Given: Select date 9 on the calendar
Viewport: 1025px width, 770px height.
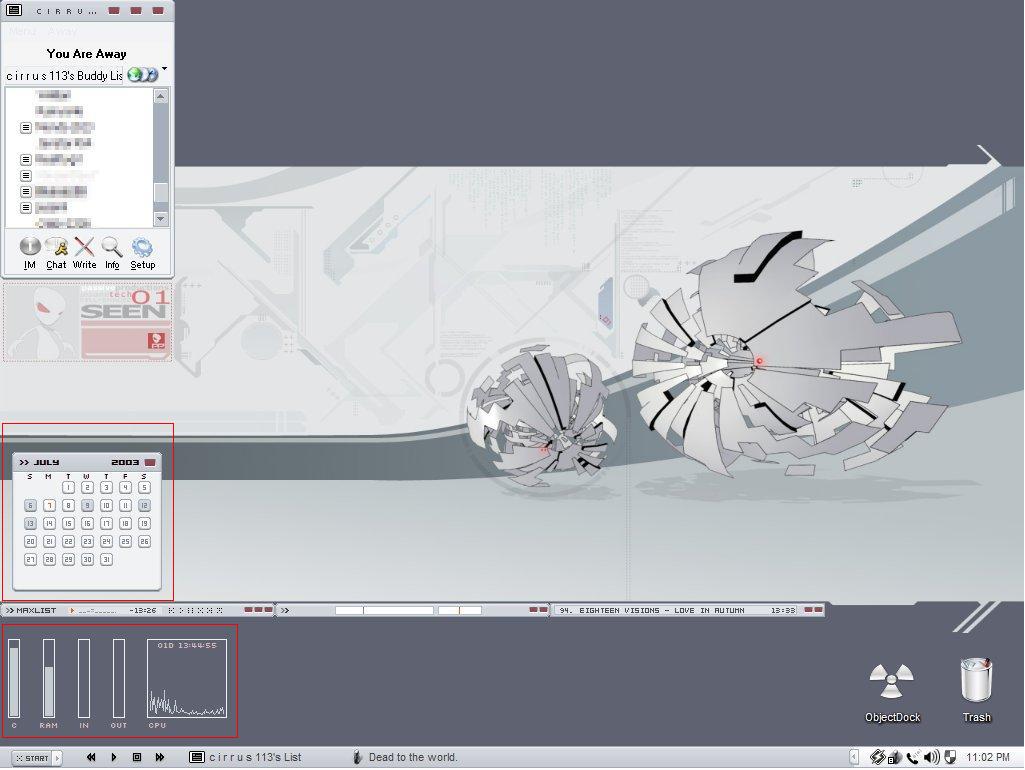Looking at the screenshot, I should [x=87, y=505].
